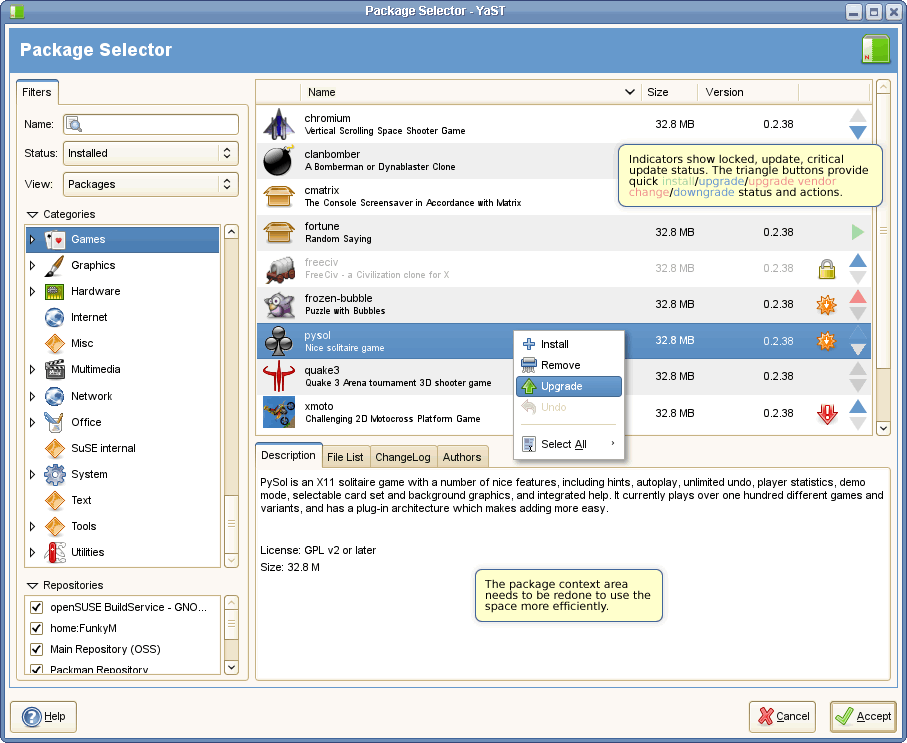
Task: Switch to the ChangeLog tab
Action: pyautogui.click(x=403, y=457)
